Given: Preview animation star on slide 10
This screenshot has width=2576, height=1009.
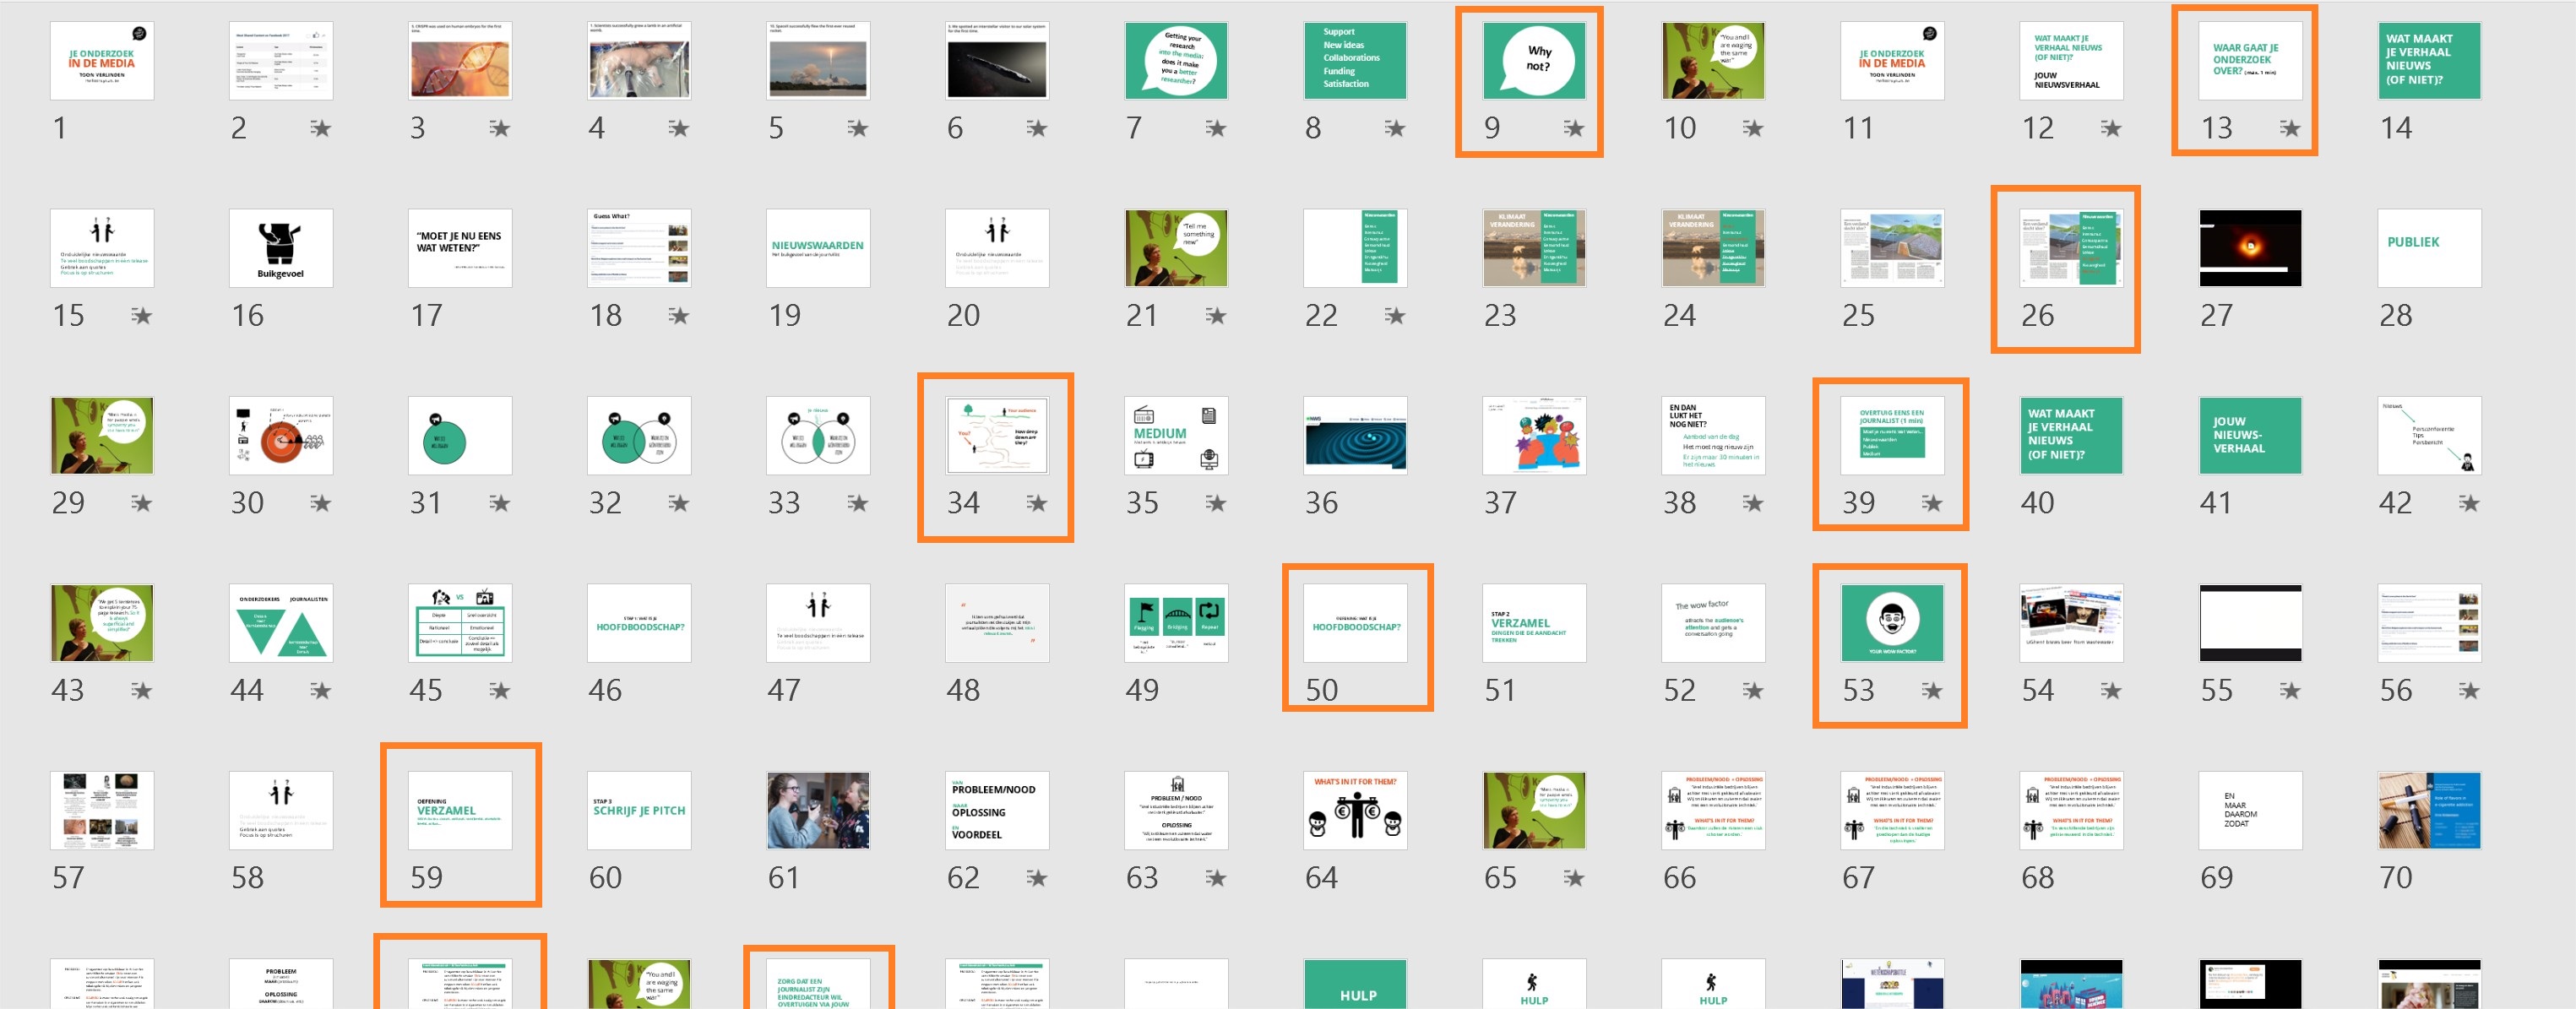Looking at the screenshot, I should (x=1752, y=128).
